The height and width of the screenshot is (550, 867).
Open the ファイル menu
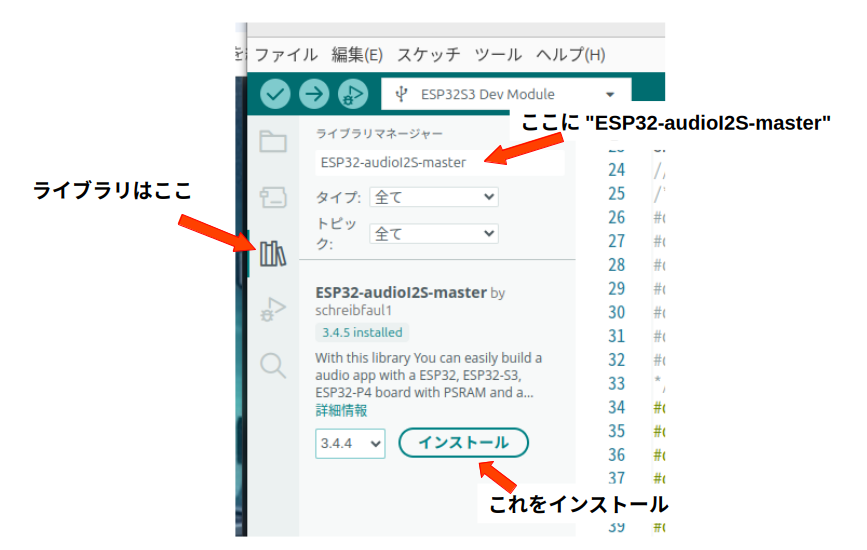click(286, 55)
